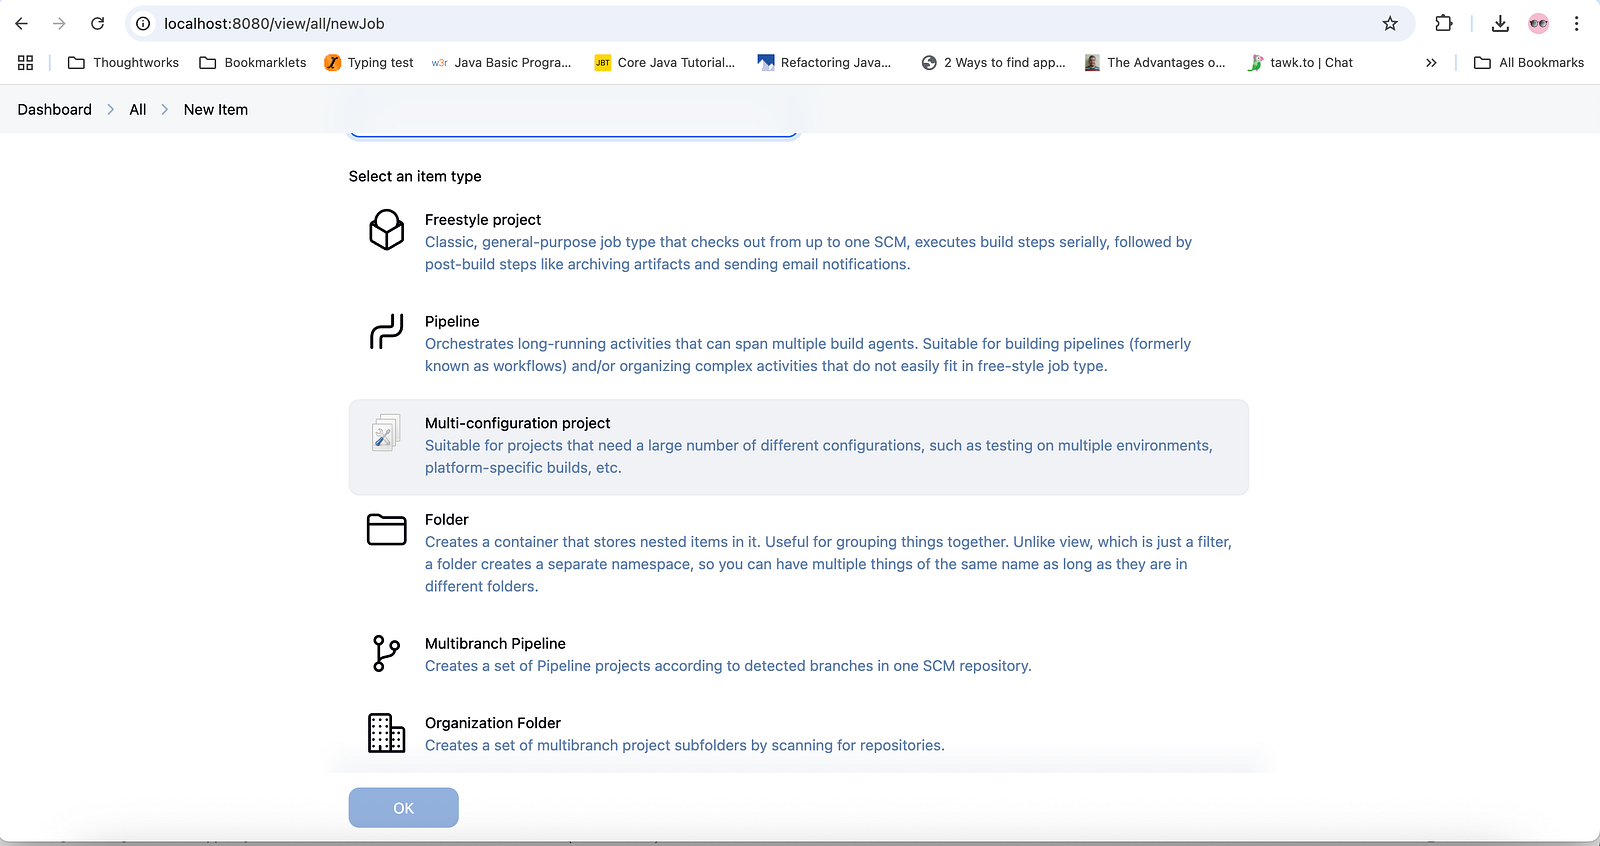
Task: Select the Folder item type title
Action: point(446,520)
